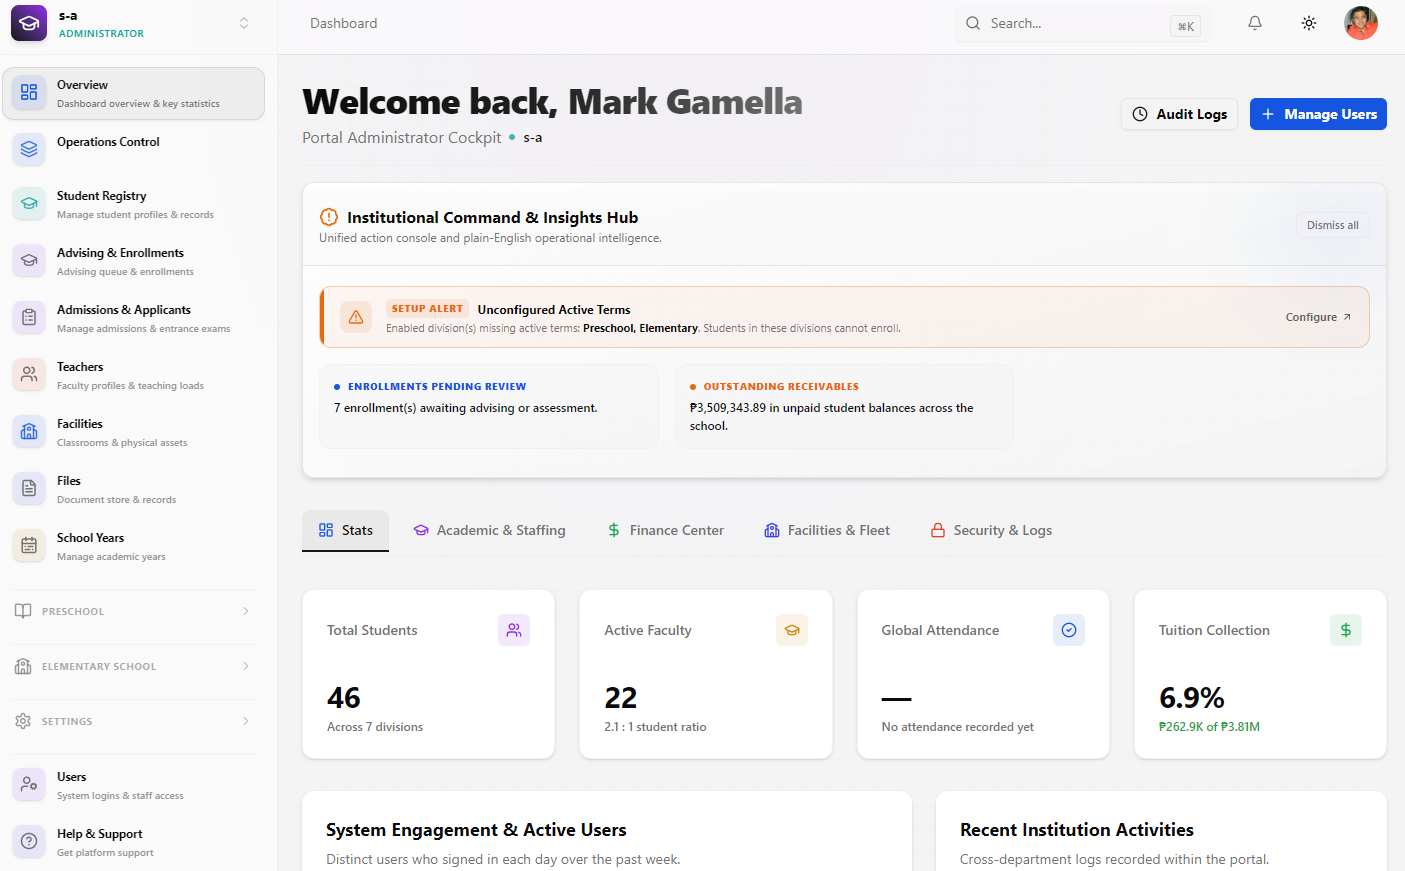This screenshot has width=1405, height=871.
Task: Open the Users sidebar icon
Action: pos(29,784)
